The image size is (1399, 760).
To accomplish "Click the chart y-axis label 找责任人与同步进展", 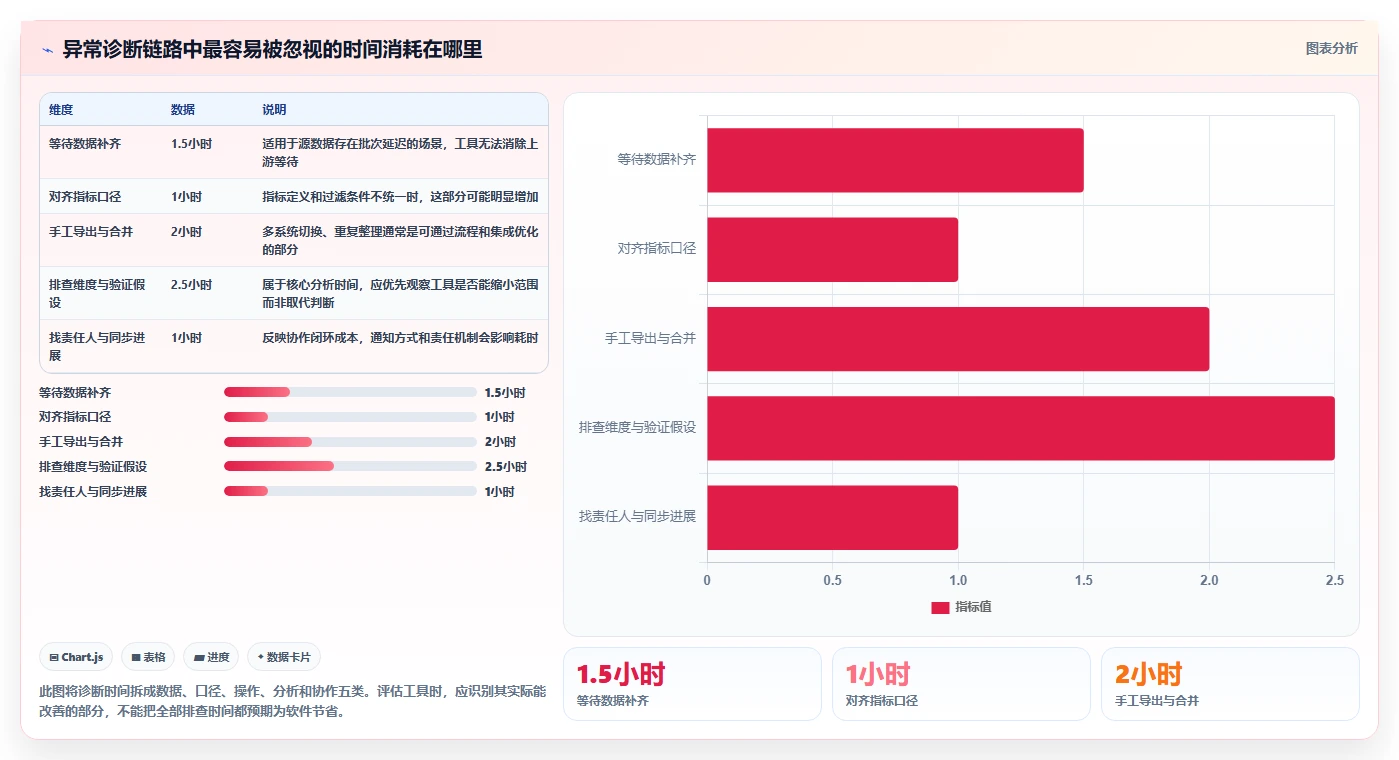I will click(x=638, y=516).
